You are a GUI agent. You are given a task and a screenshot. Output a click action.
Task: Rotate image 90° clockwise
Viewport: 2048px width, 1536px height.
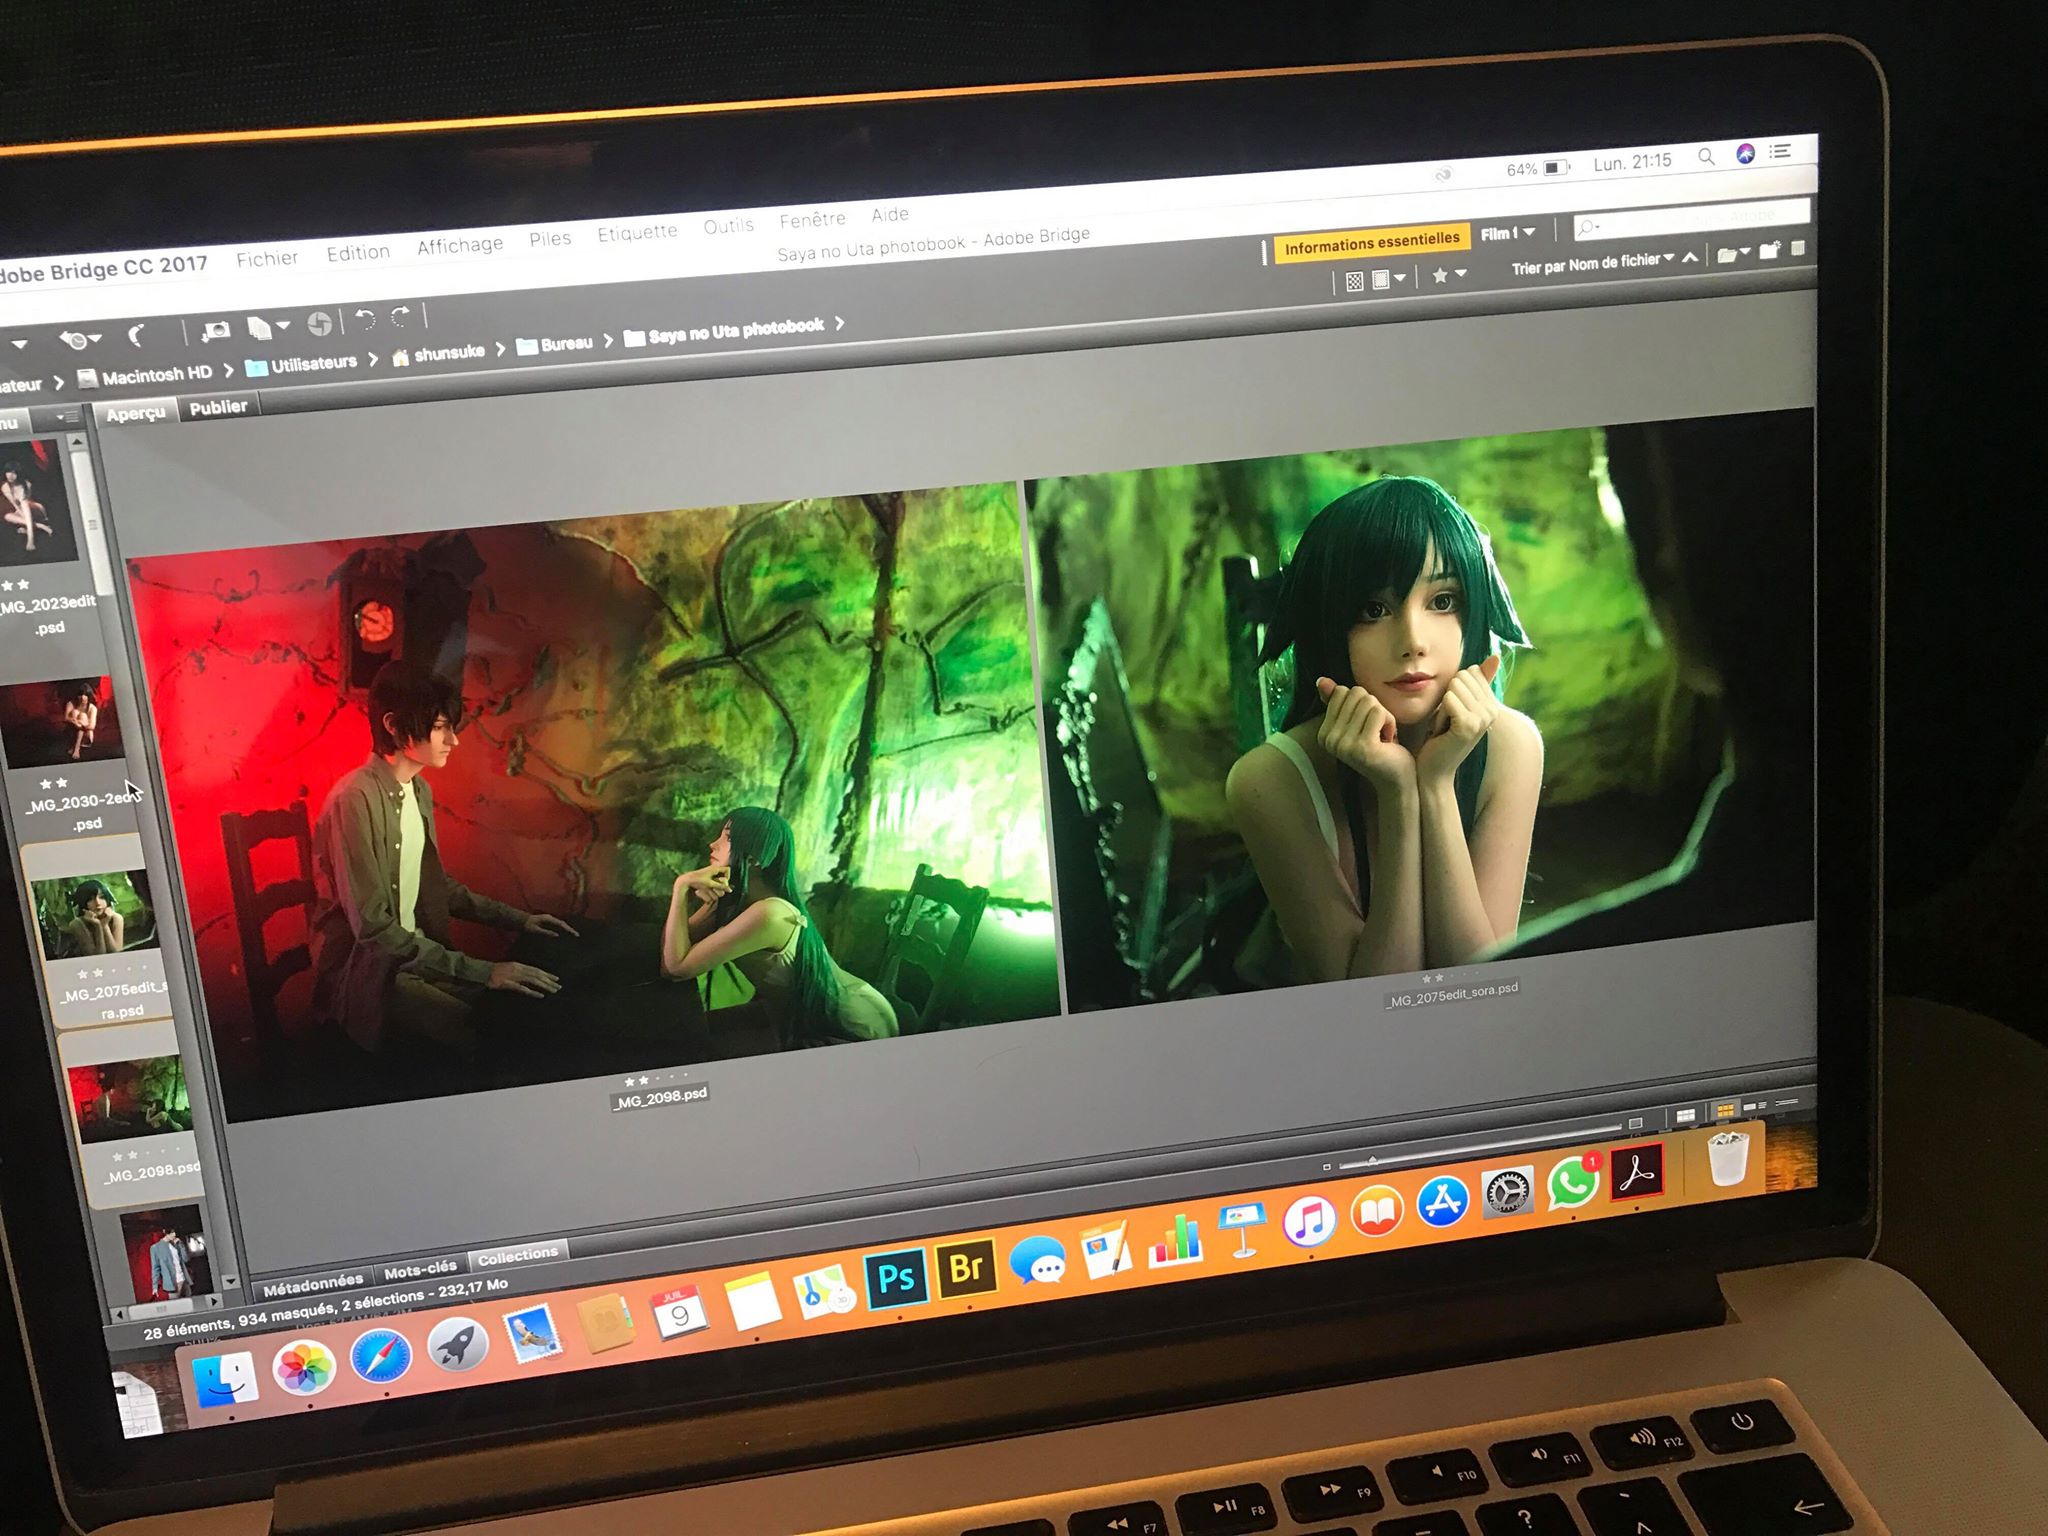(401, 316)
